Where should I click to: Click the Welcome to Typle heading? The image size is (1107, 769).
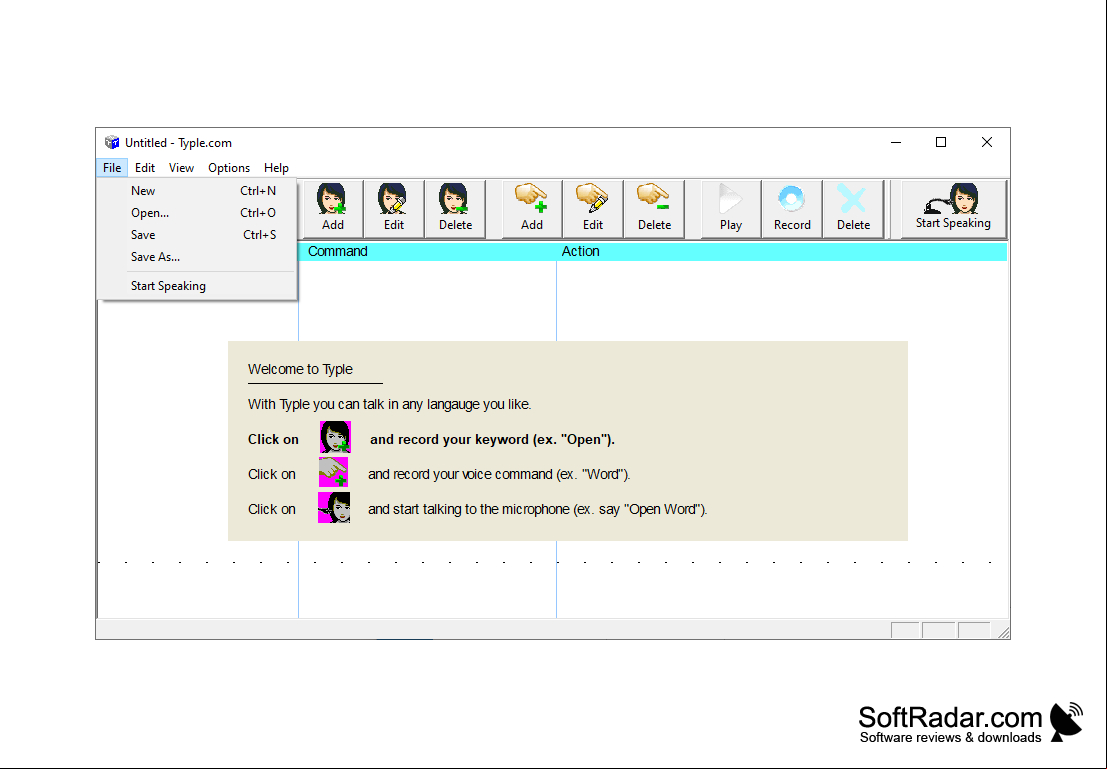[x=300, y=369]
